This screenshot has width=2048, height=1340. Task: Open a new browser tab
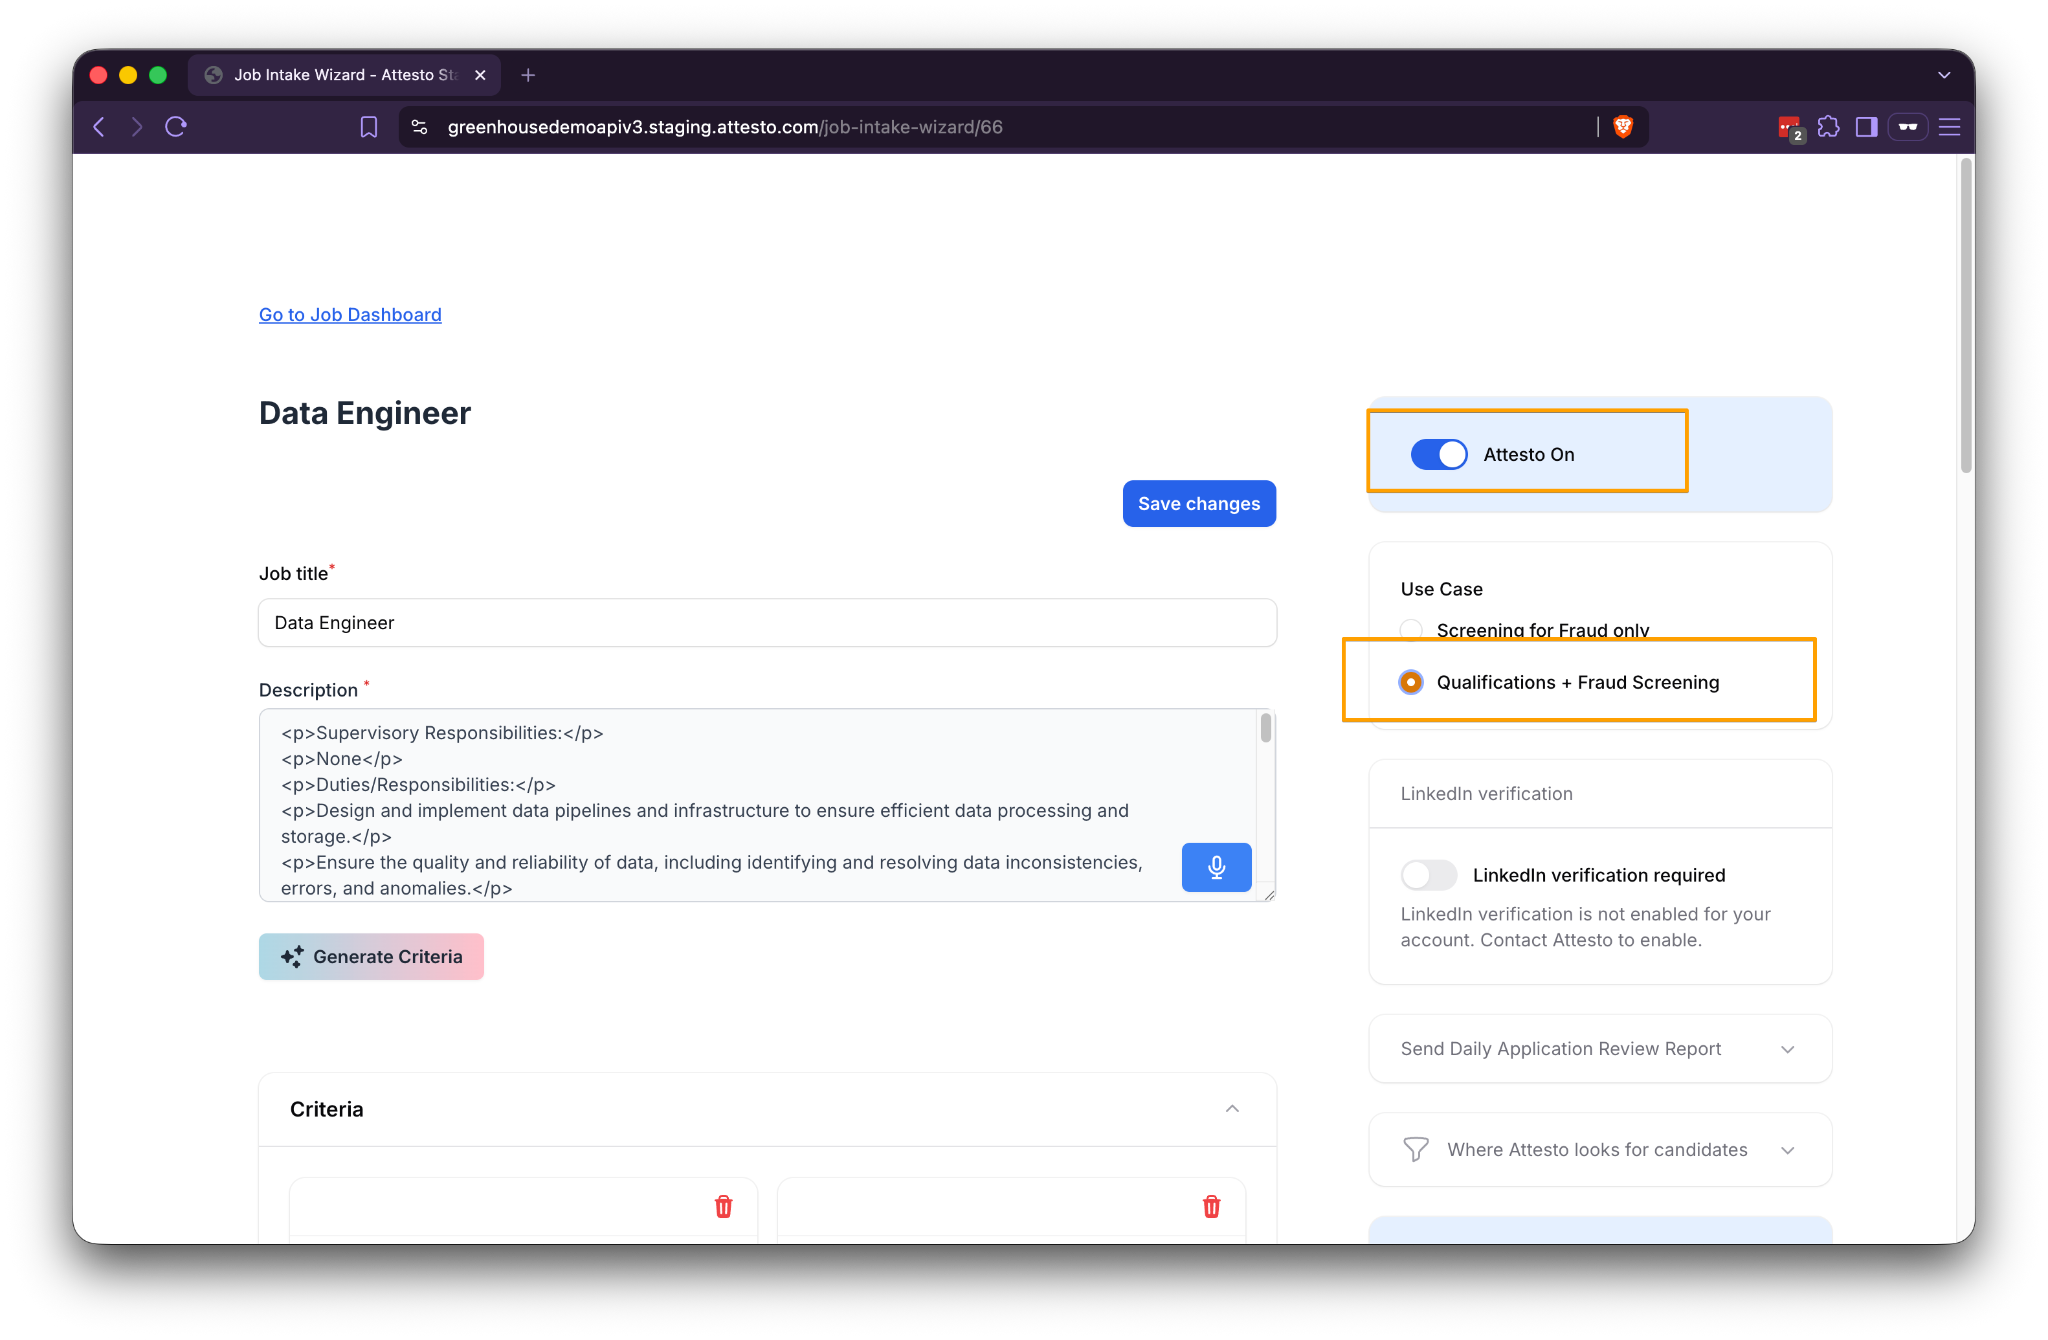[x=528, y=75]
